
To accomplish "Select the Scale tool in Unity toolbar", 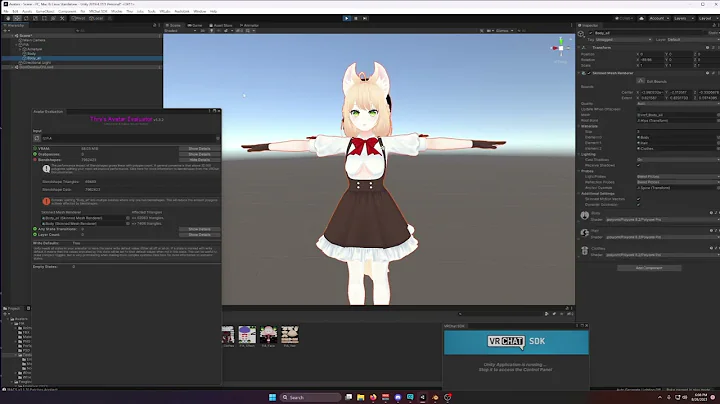I will point(35,18).
